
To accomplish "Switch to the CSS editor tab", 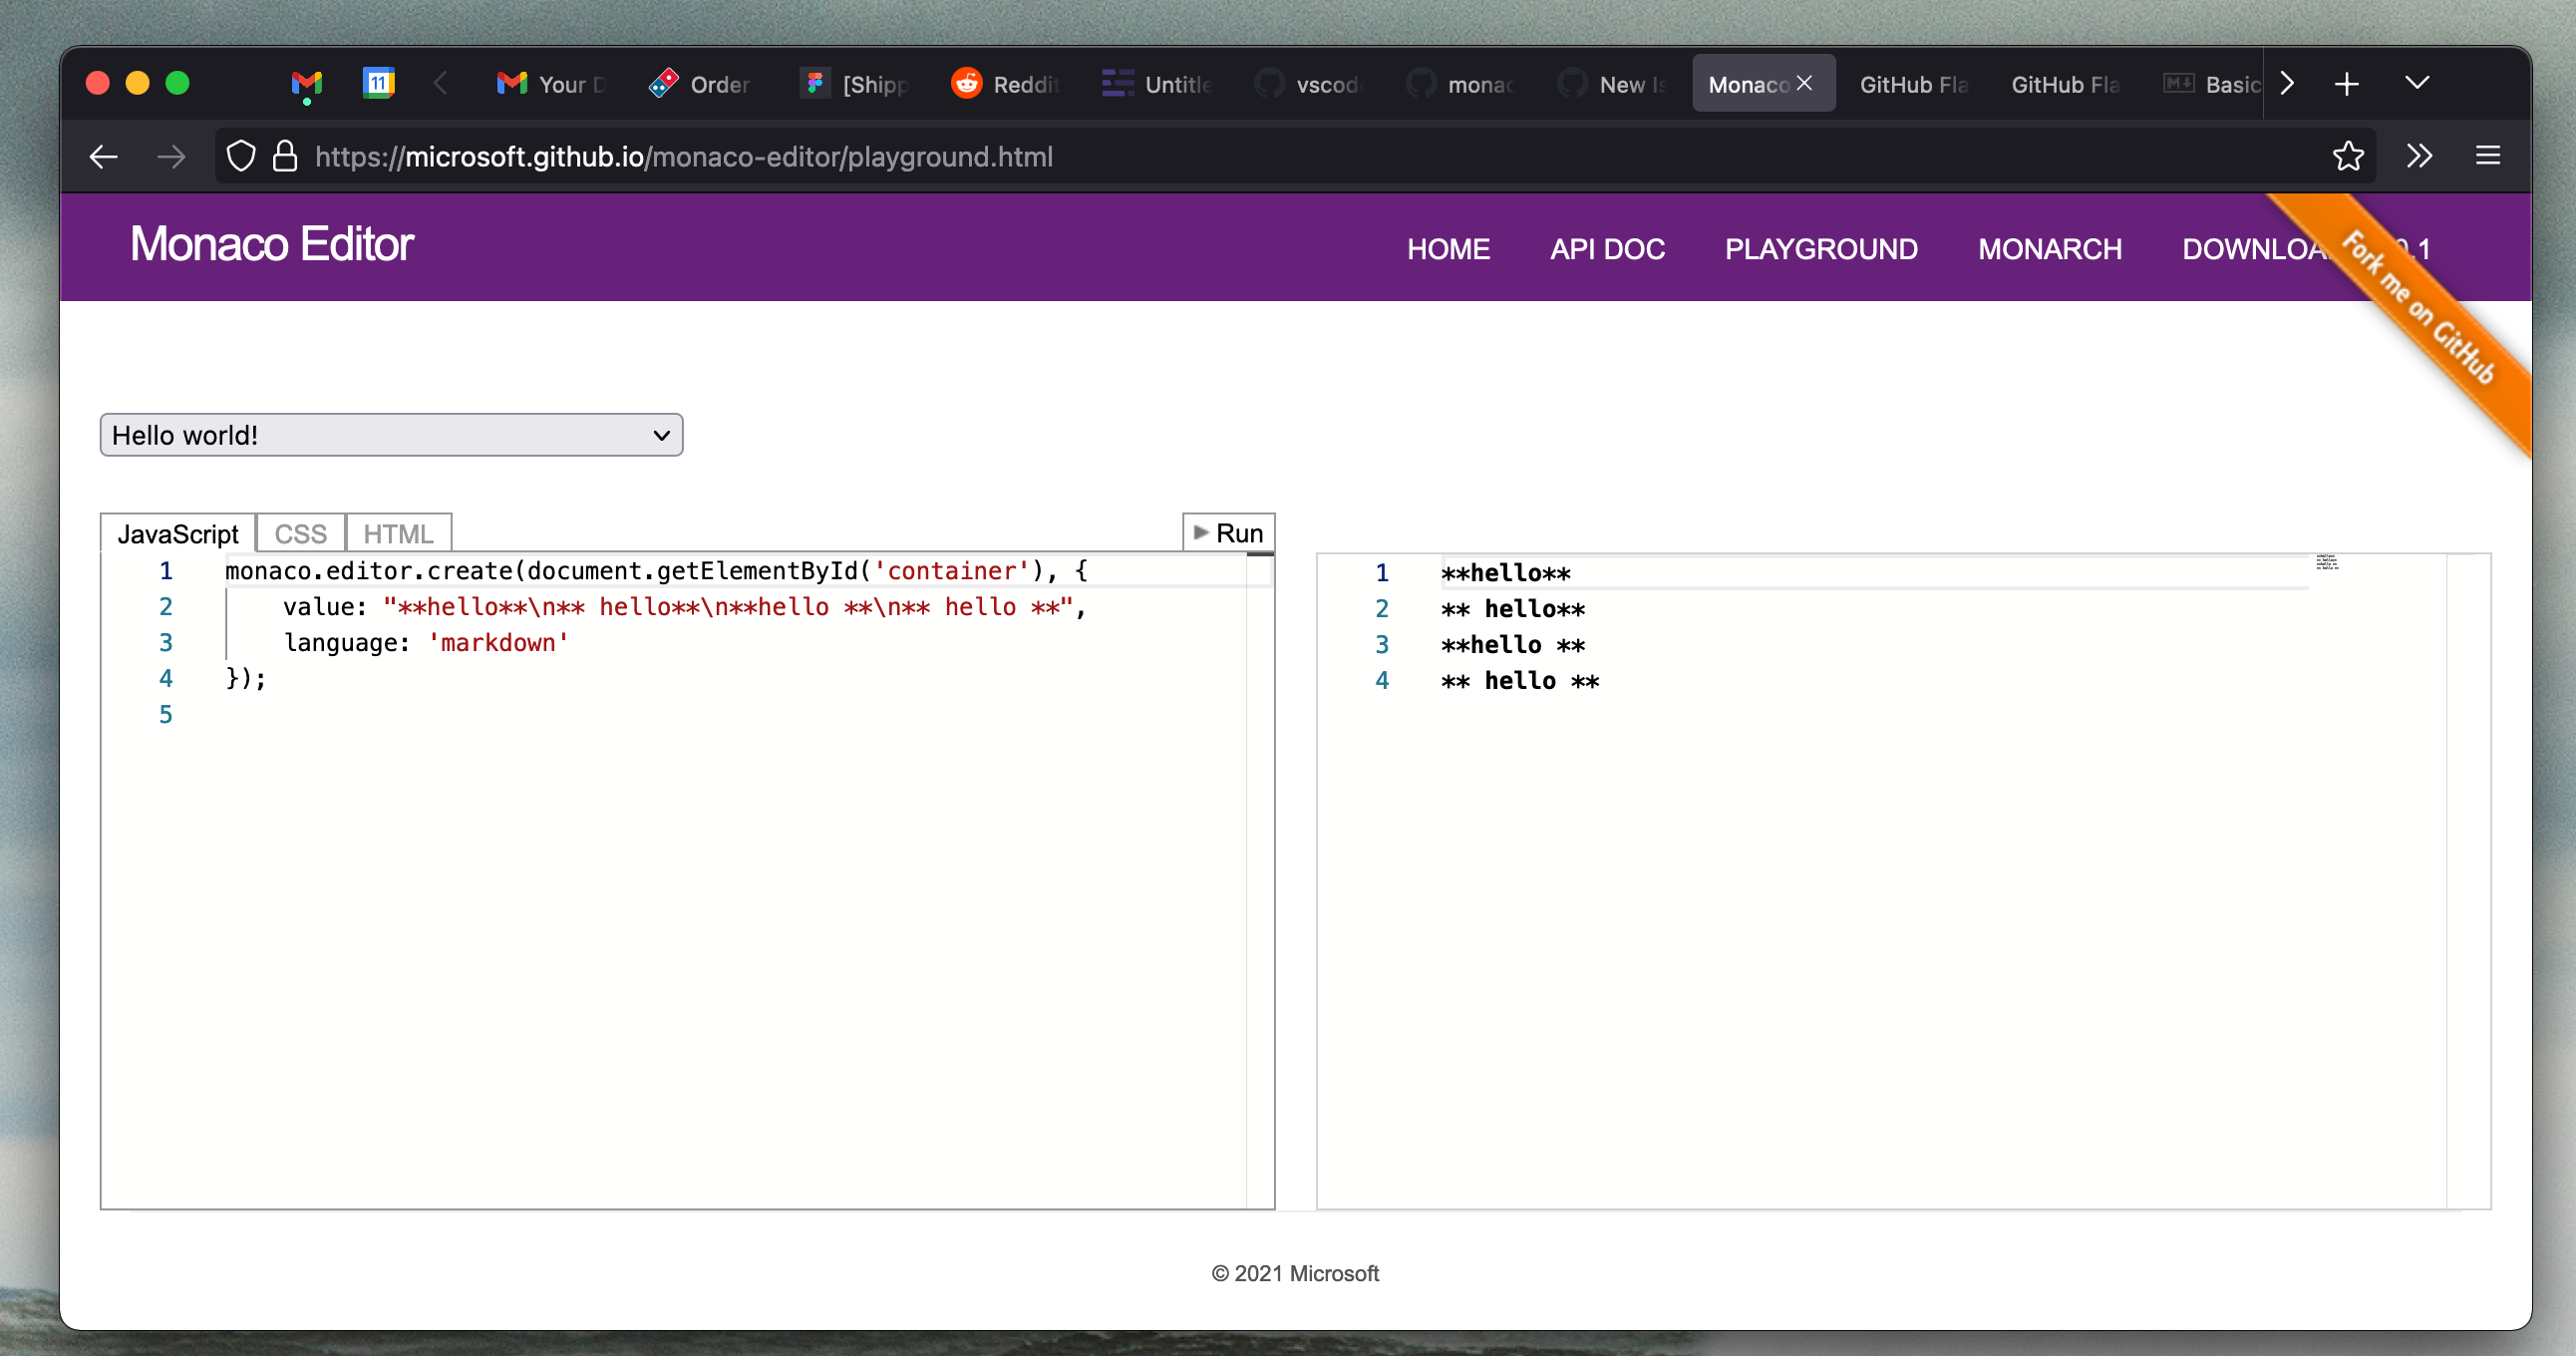I will tap(300, 533).
